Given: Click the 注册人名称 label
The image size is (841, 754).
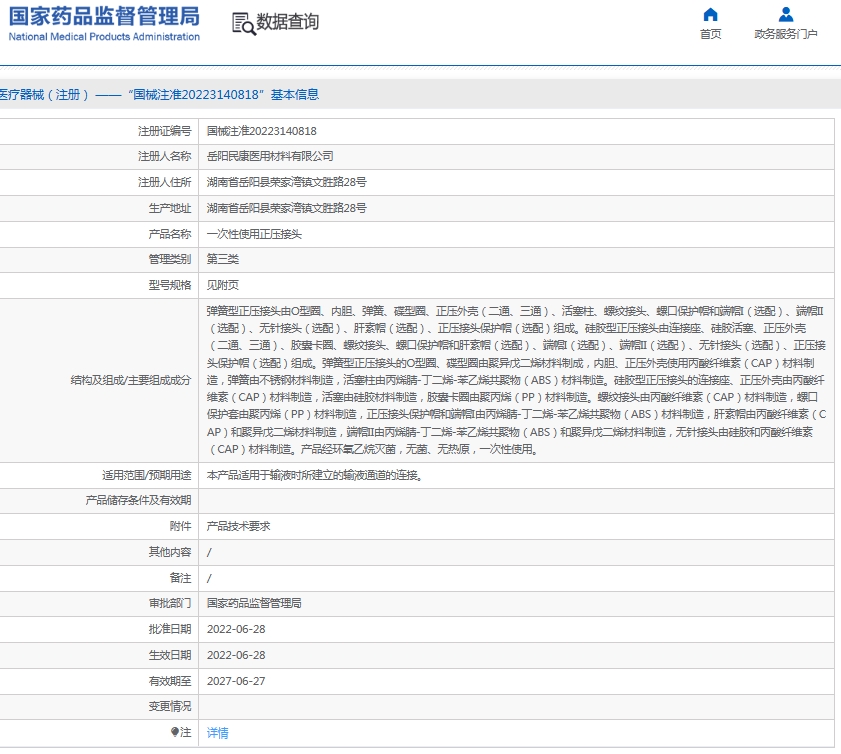Looking at the screenshot, I should click(x=165, y=156).
